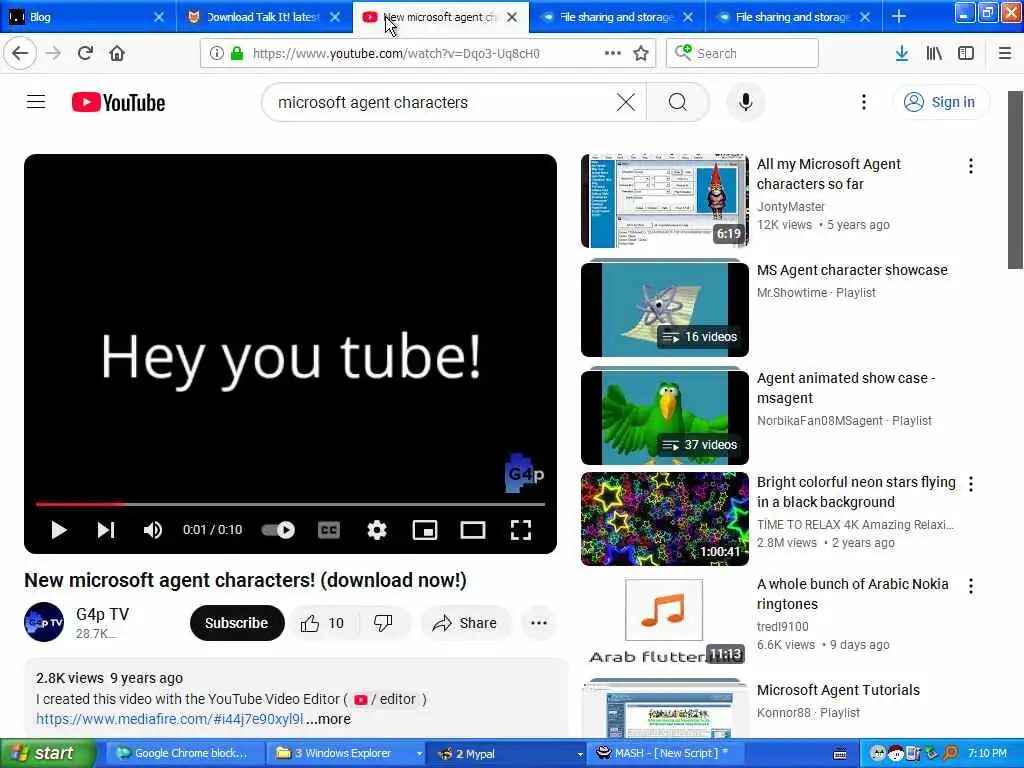Open the YouTube editor link in description
Image resolution: width=1024 pixels, height=768 pixels.
coord(385,699)
